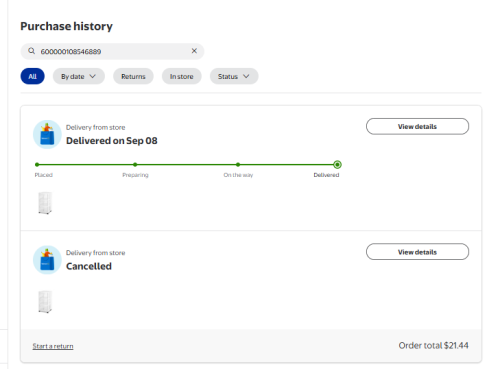Clear the order number search field
Screen dimensions: 500x369
point(194,51)
